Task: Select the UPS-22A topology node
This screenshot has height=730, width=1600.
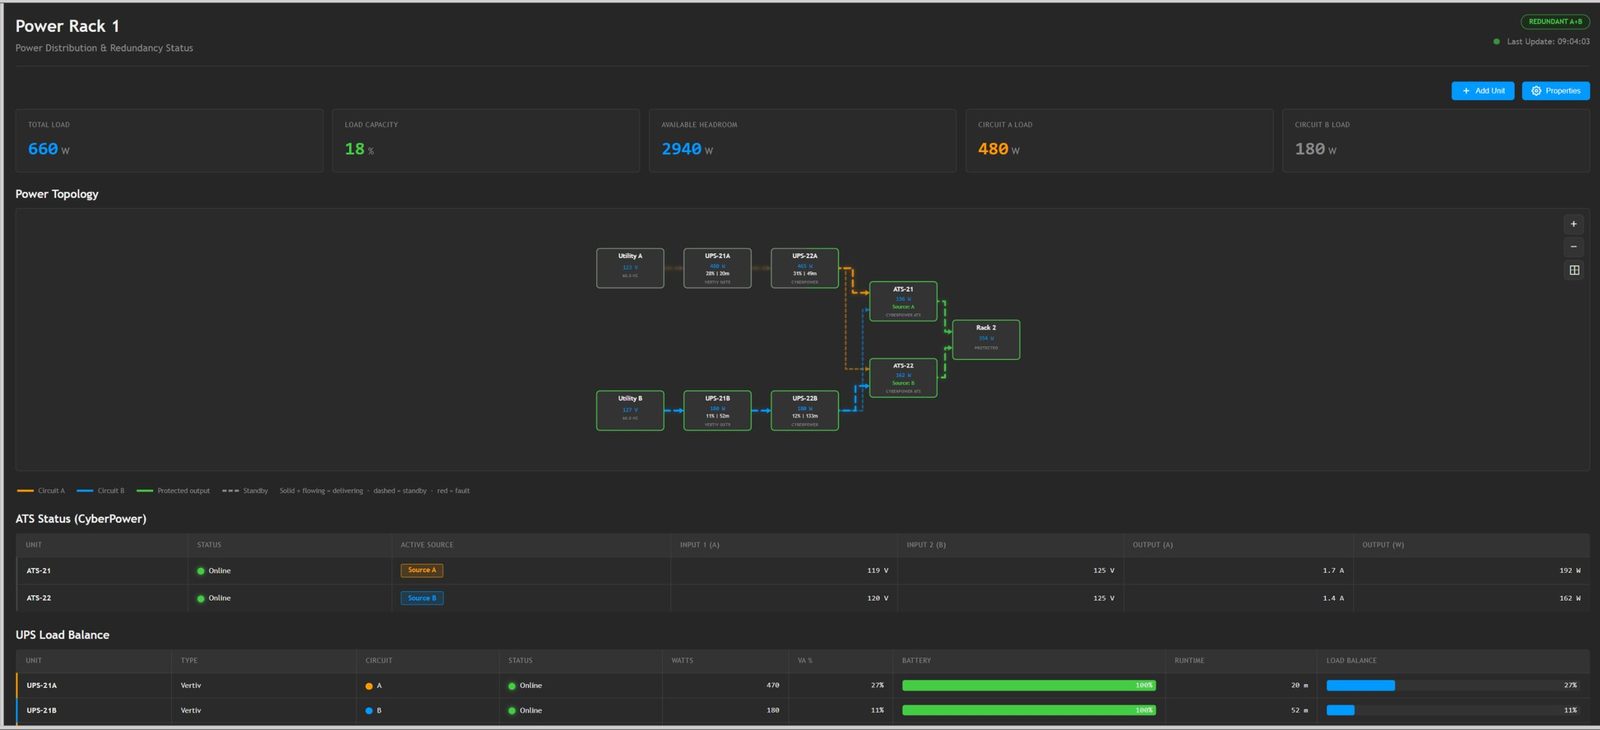Action: (x=805, y=268)
